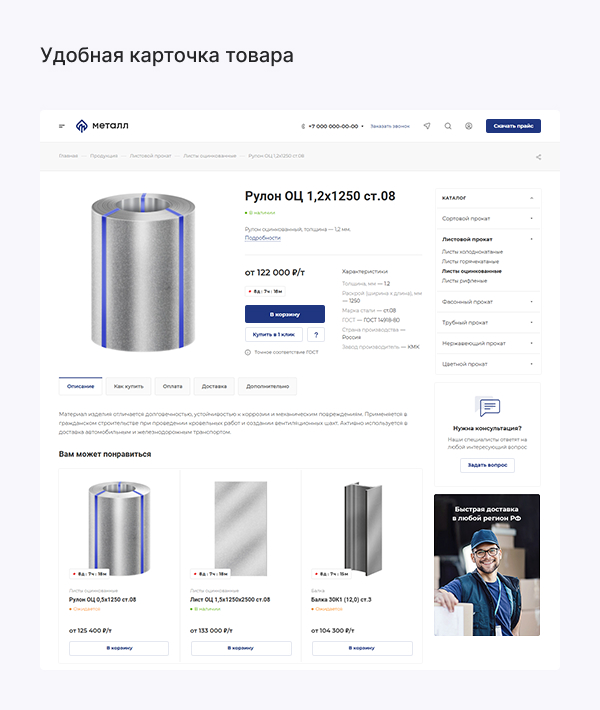Image resolution: width=600 pixels, height=710 pixels.
Task: Open the user account icon
Action: pos(468,126)
